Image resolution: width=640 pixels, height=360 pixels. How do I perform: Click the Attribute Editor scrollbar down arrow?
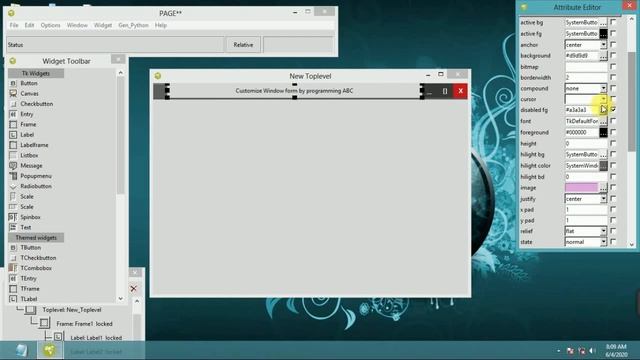coord(632,244)
